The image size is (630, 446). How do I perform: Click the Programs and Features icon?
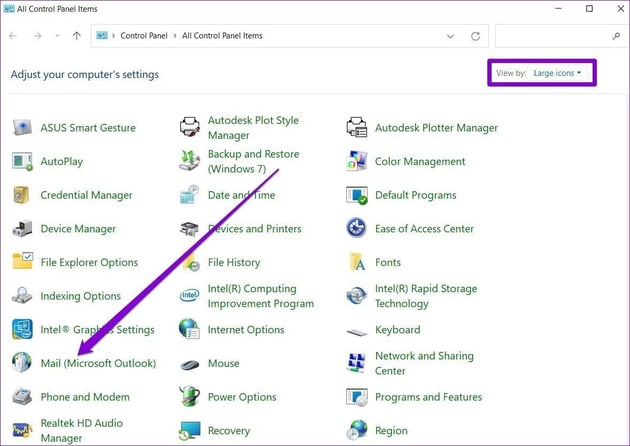357,397
